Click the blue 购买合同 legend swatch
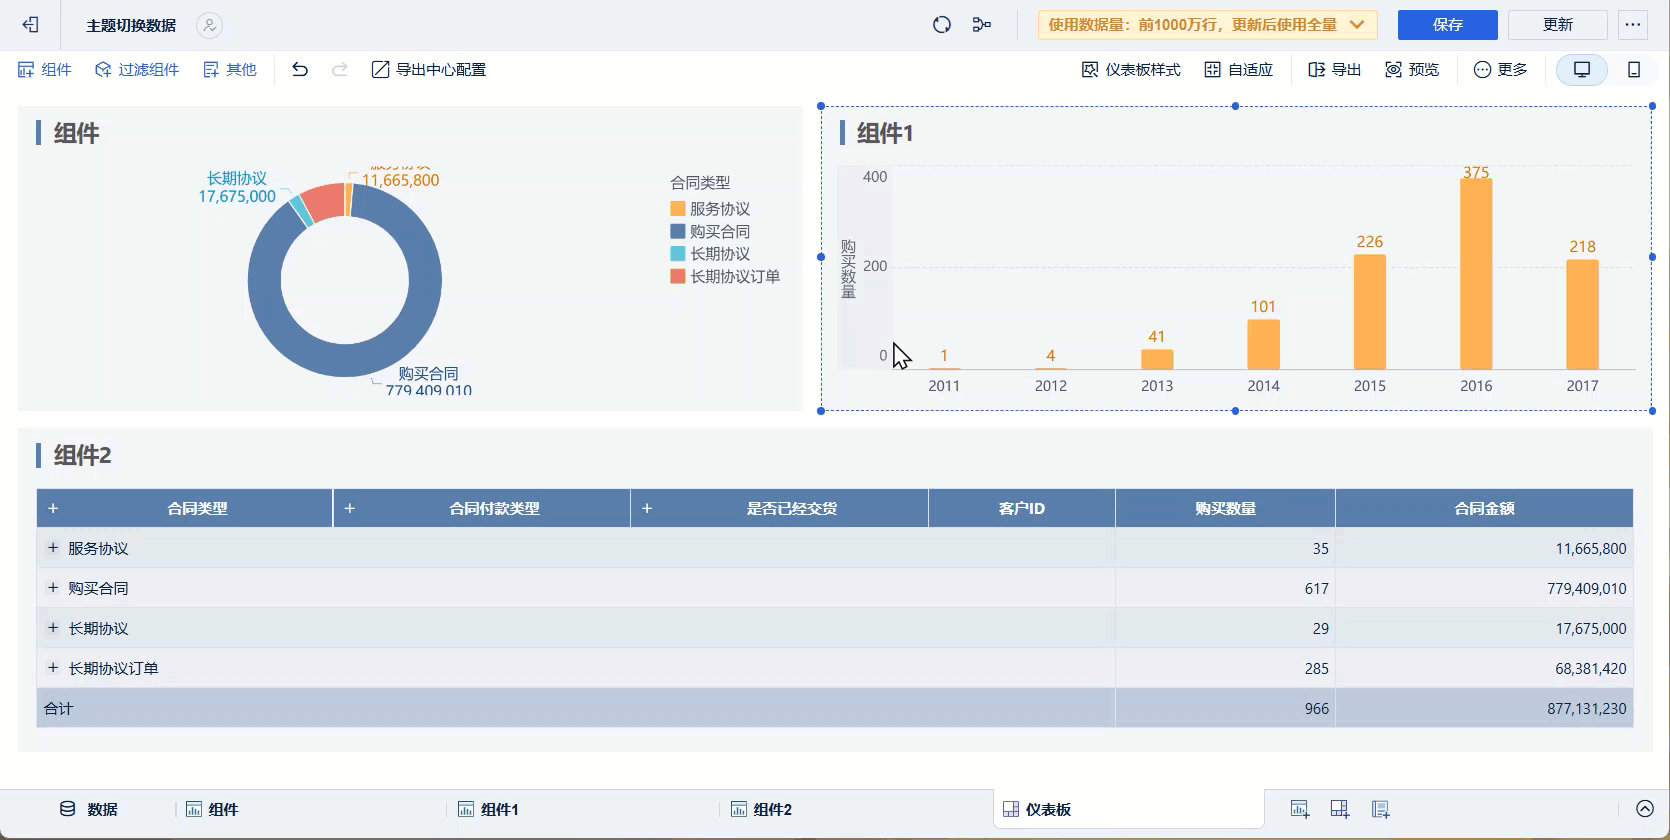Viewport: 1670px width, 840px height. [x=678, y=231]
